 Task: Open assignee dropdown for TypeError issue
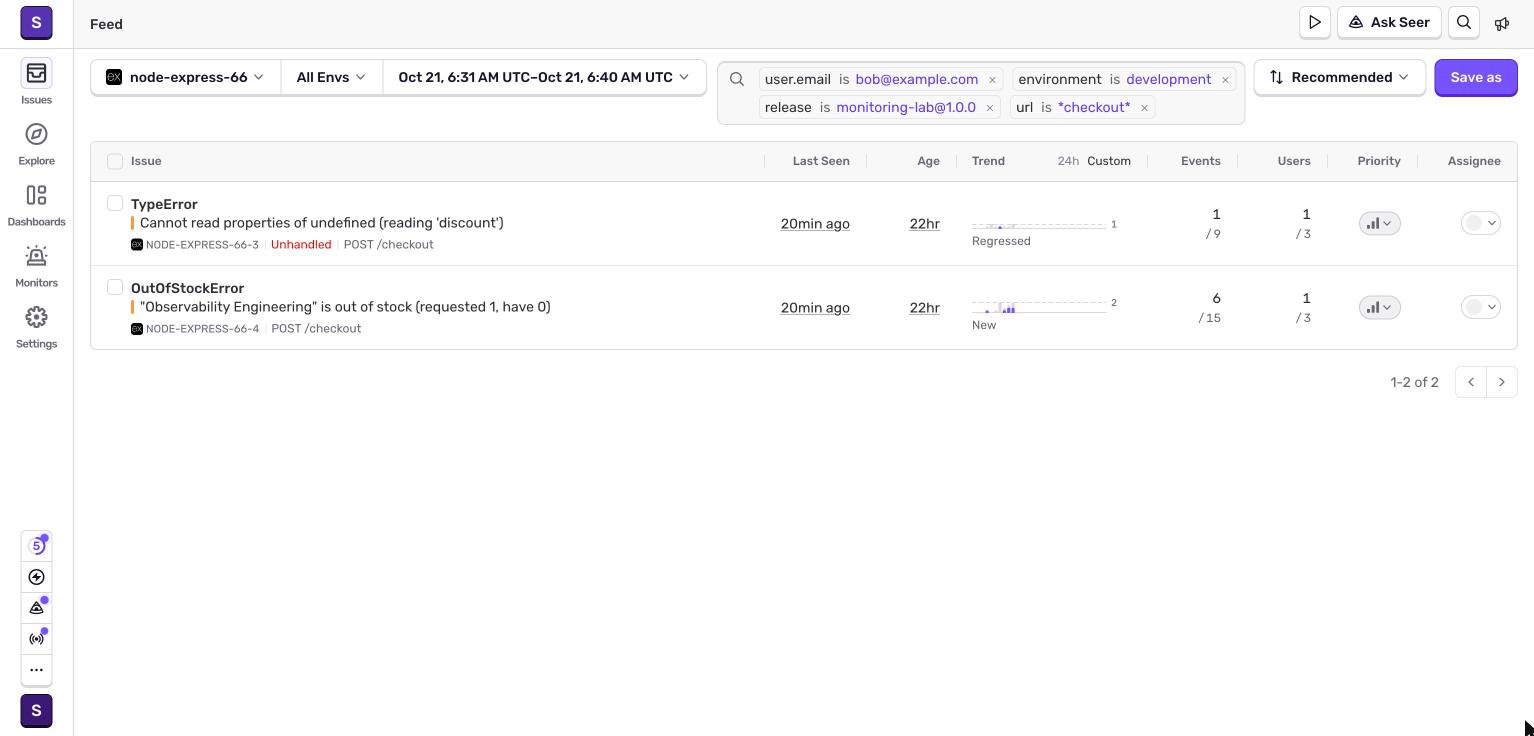[1480, 223]
